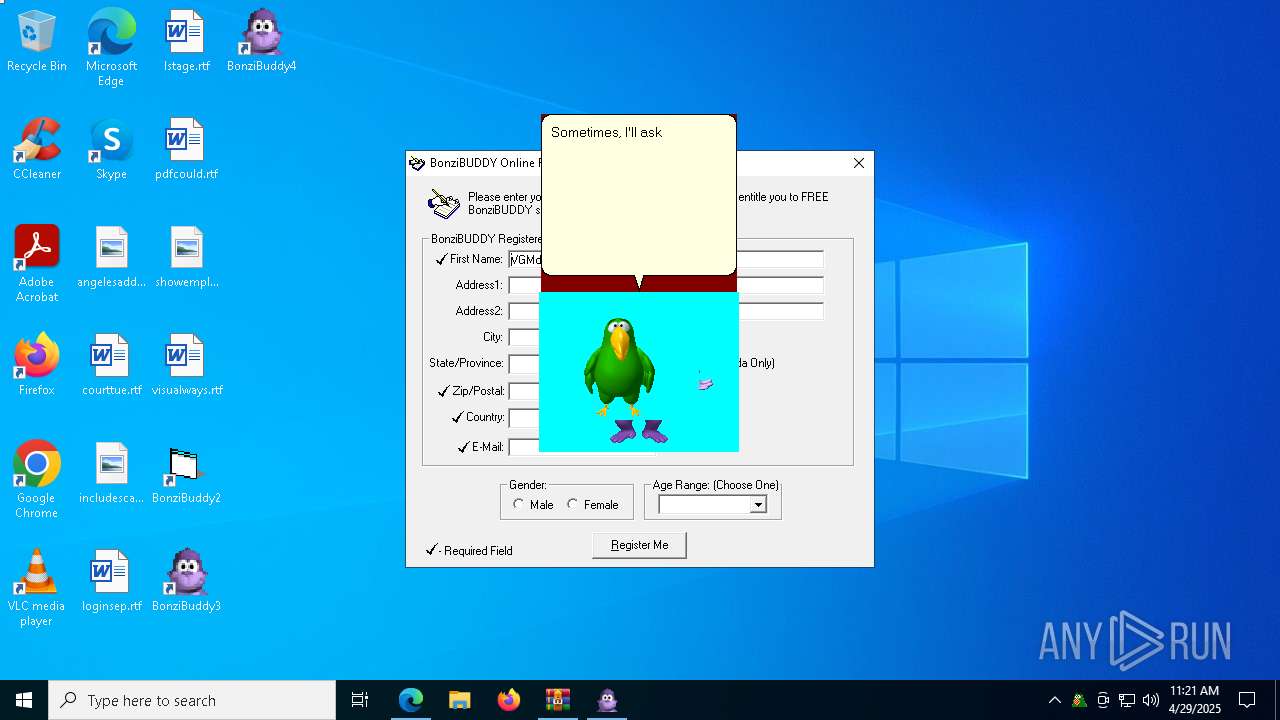Viewport: 1280px width, 720px height.
Task: Close the BonziBUDDY registration dialog
Action: (859, 163)
